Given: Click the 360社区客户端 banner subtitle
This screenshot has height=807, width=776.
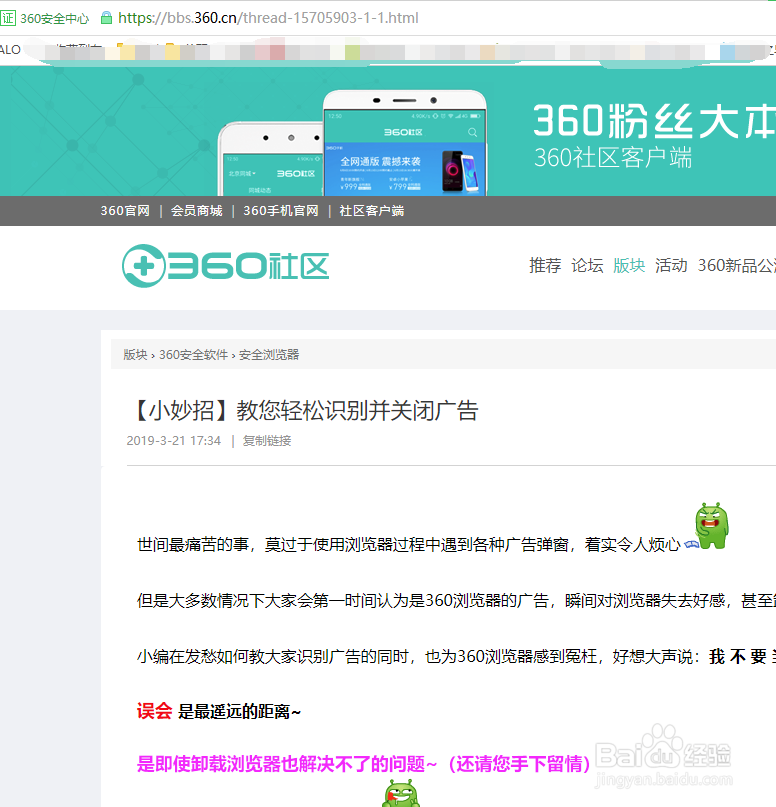Looking at the screenshot, I should [613, 157].
